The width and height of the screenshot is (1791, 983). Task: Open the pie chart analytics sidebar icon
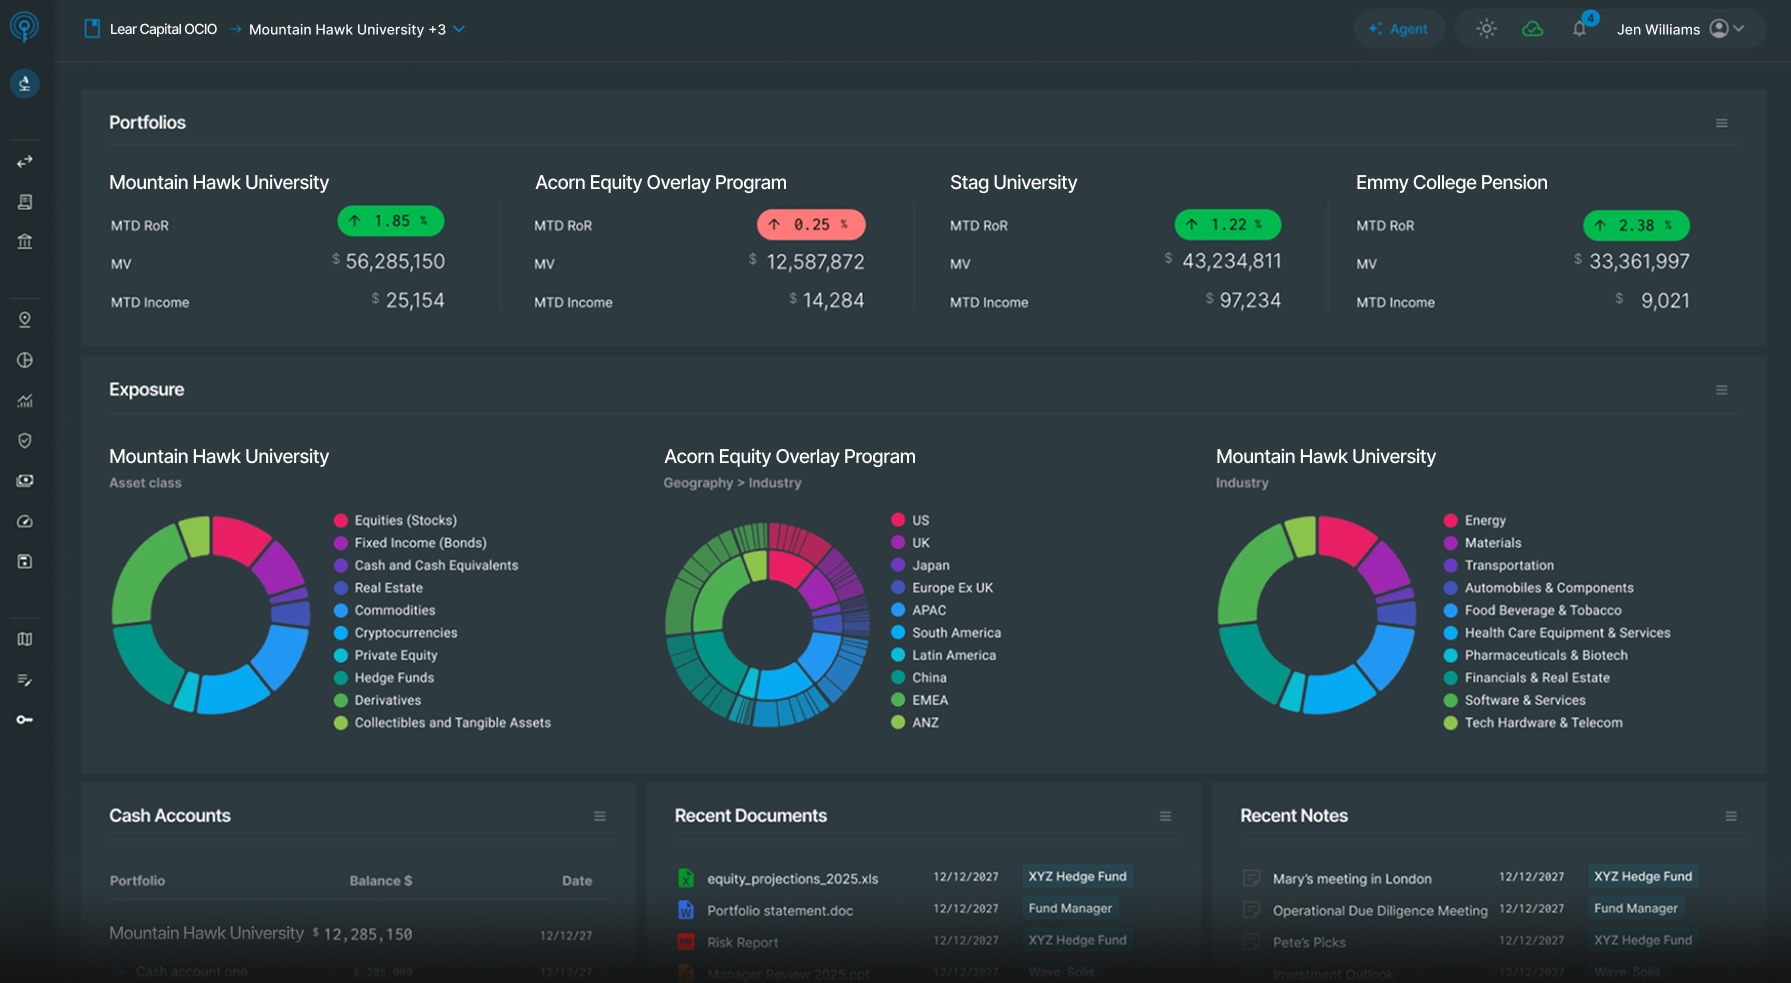click(x=25, y=360)
